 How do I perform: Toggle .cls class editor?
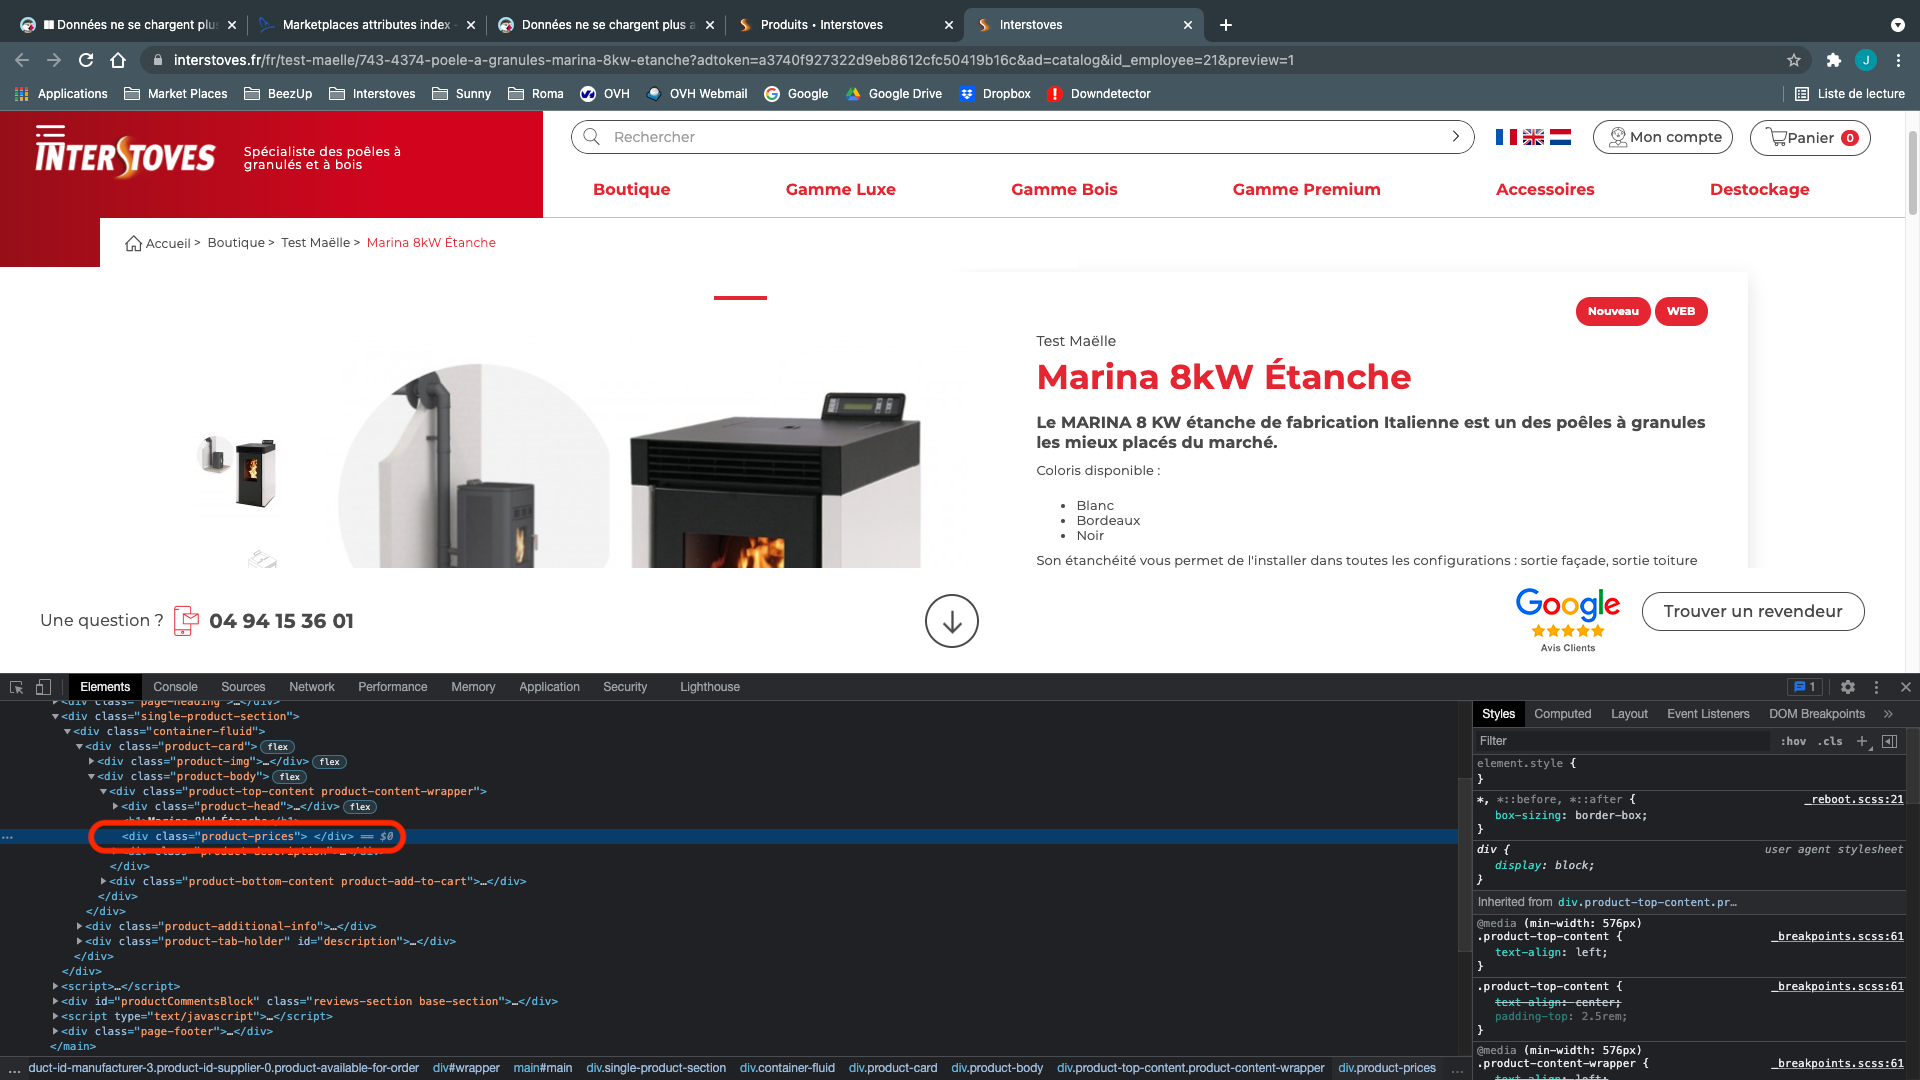click(x=1830, y=741)
